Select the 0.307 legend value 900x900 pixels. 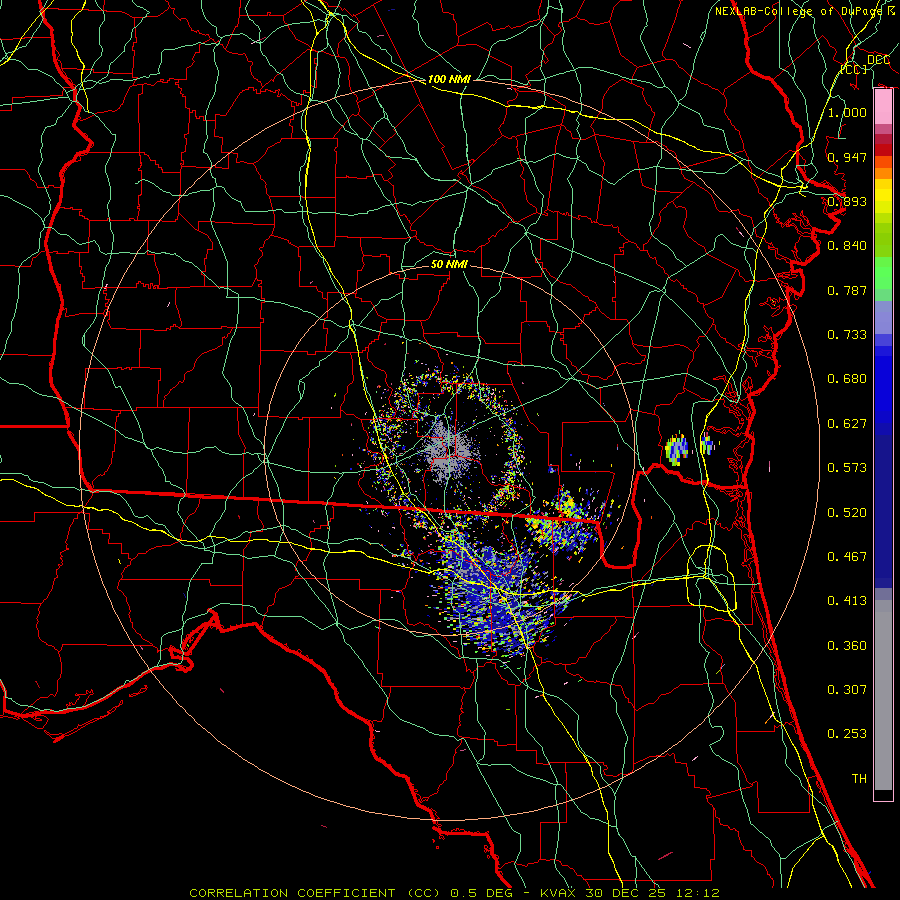847,690
